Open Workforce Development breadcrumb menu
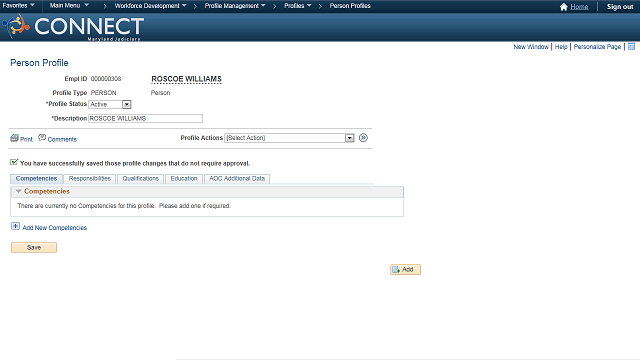Viewport: 640px width, 360px height. point(150,6)
